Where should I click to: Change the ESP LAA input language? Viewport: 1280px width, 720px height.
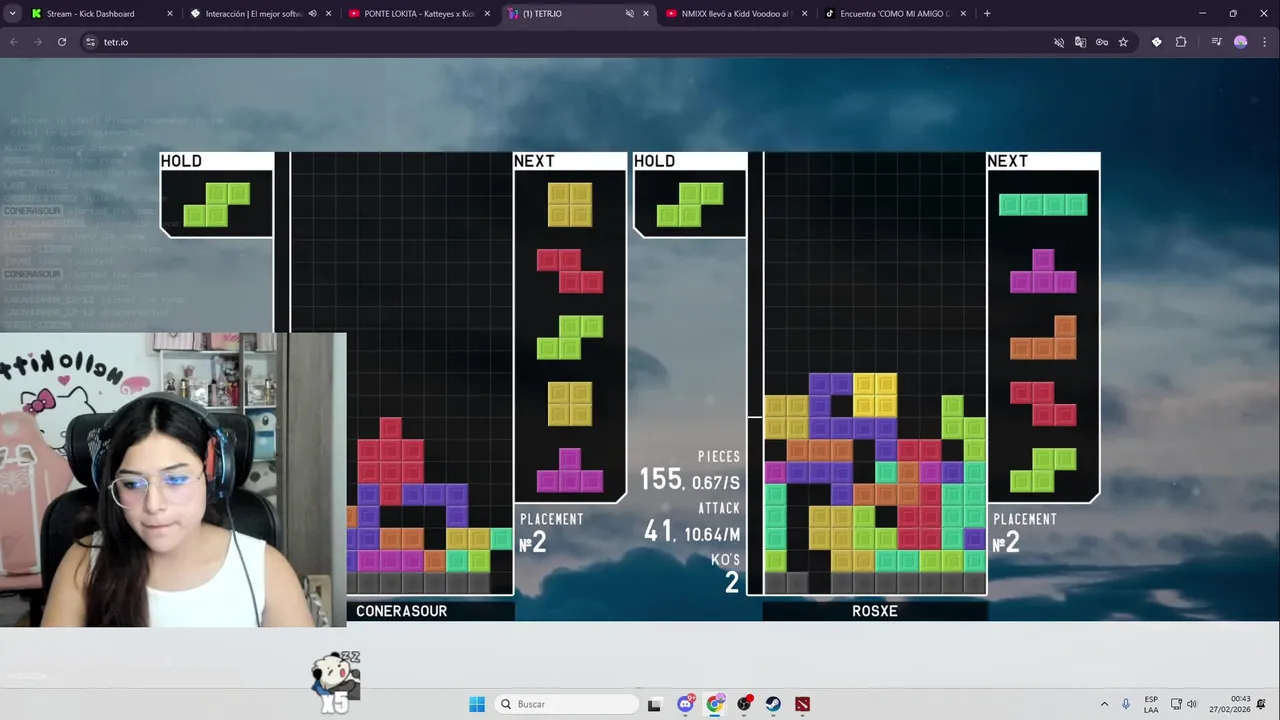pos(1151,704)
